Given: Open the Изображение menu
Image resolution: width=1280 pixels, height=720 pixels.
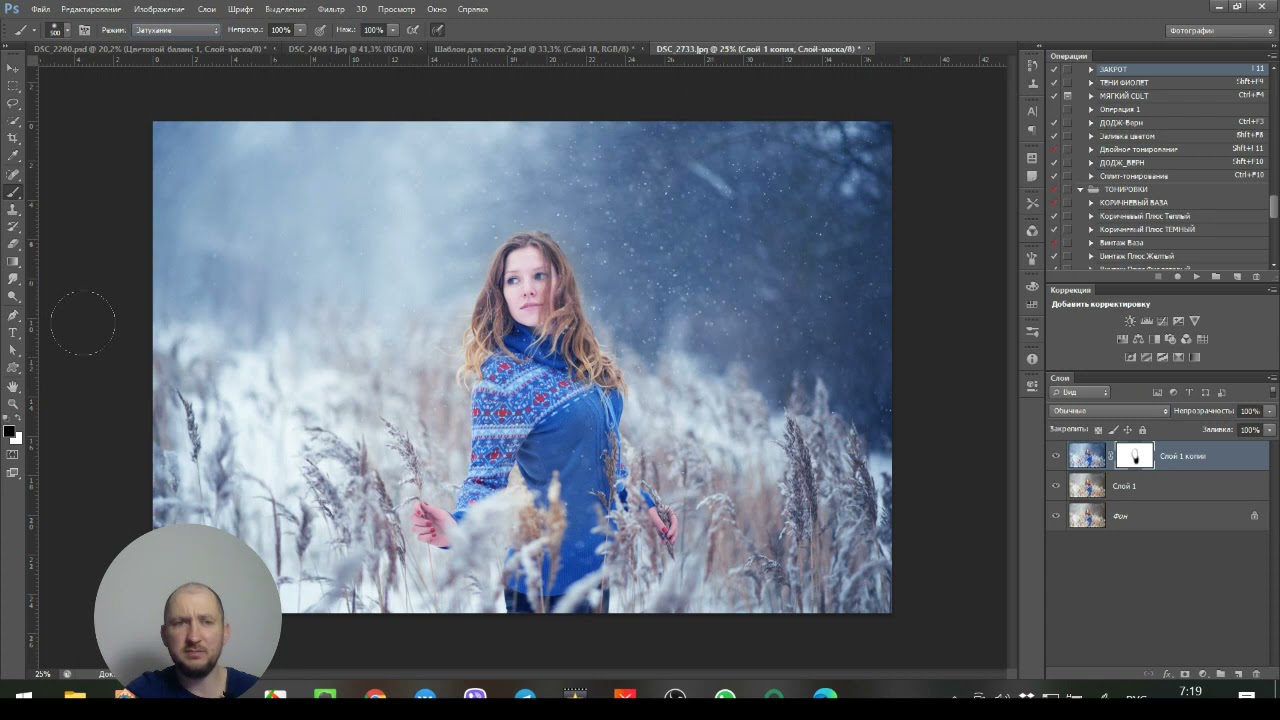Looking at the screenshot, I should tap(159, 9).
